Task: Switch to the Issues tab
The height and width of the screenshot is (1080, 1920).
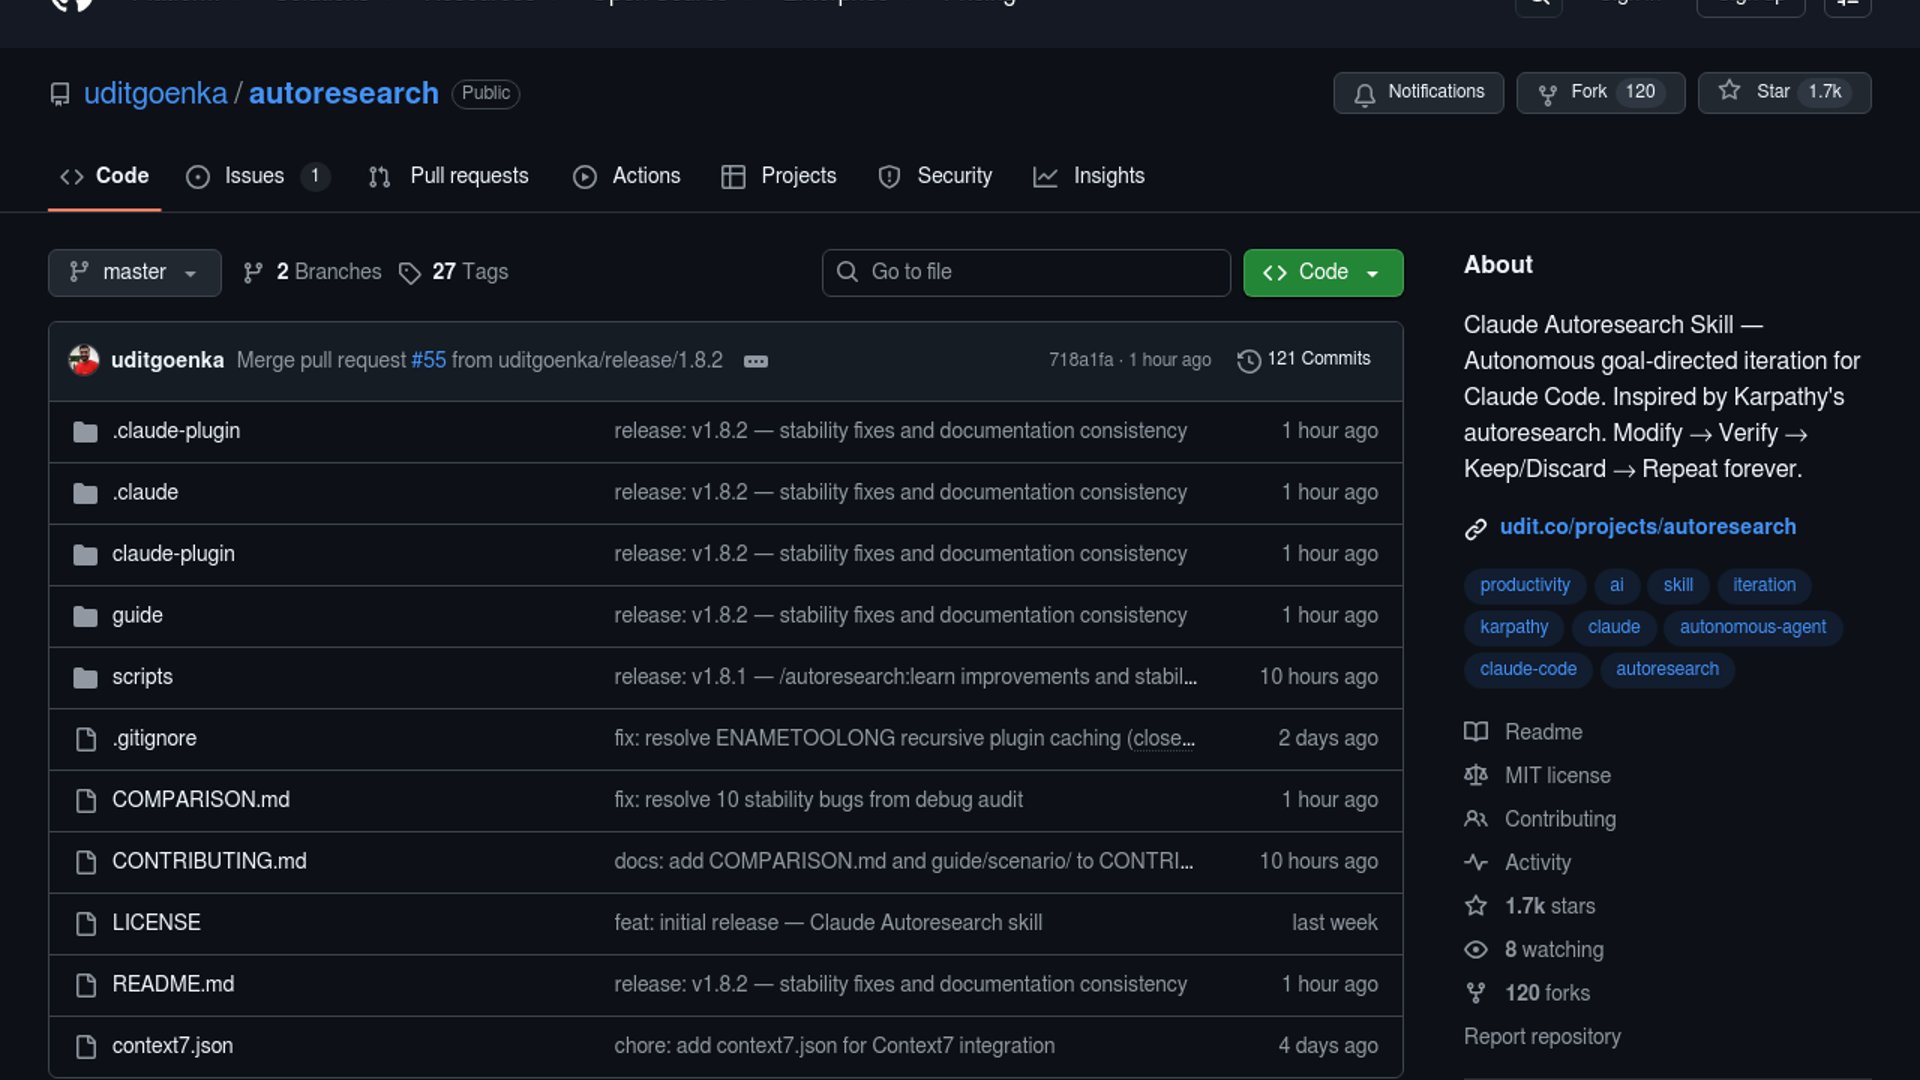Action: point(254,176)
